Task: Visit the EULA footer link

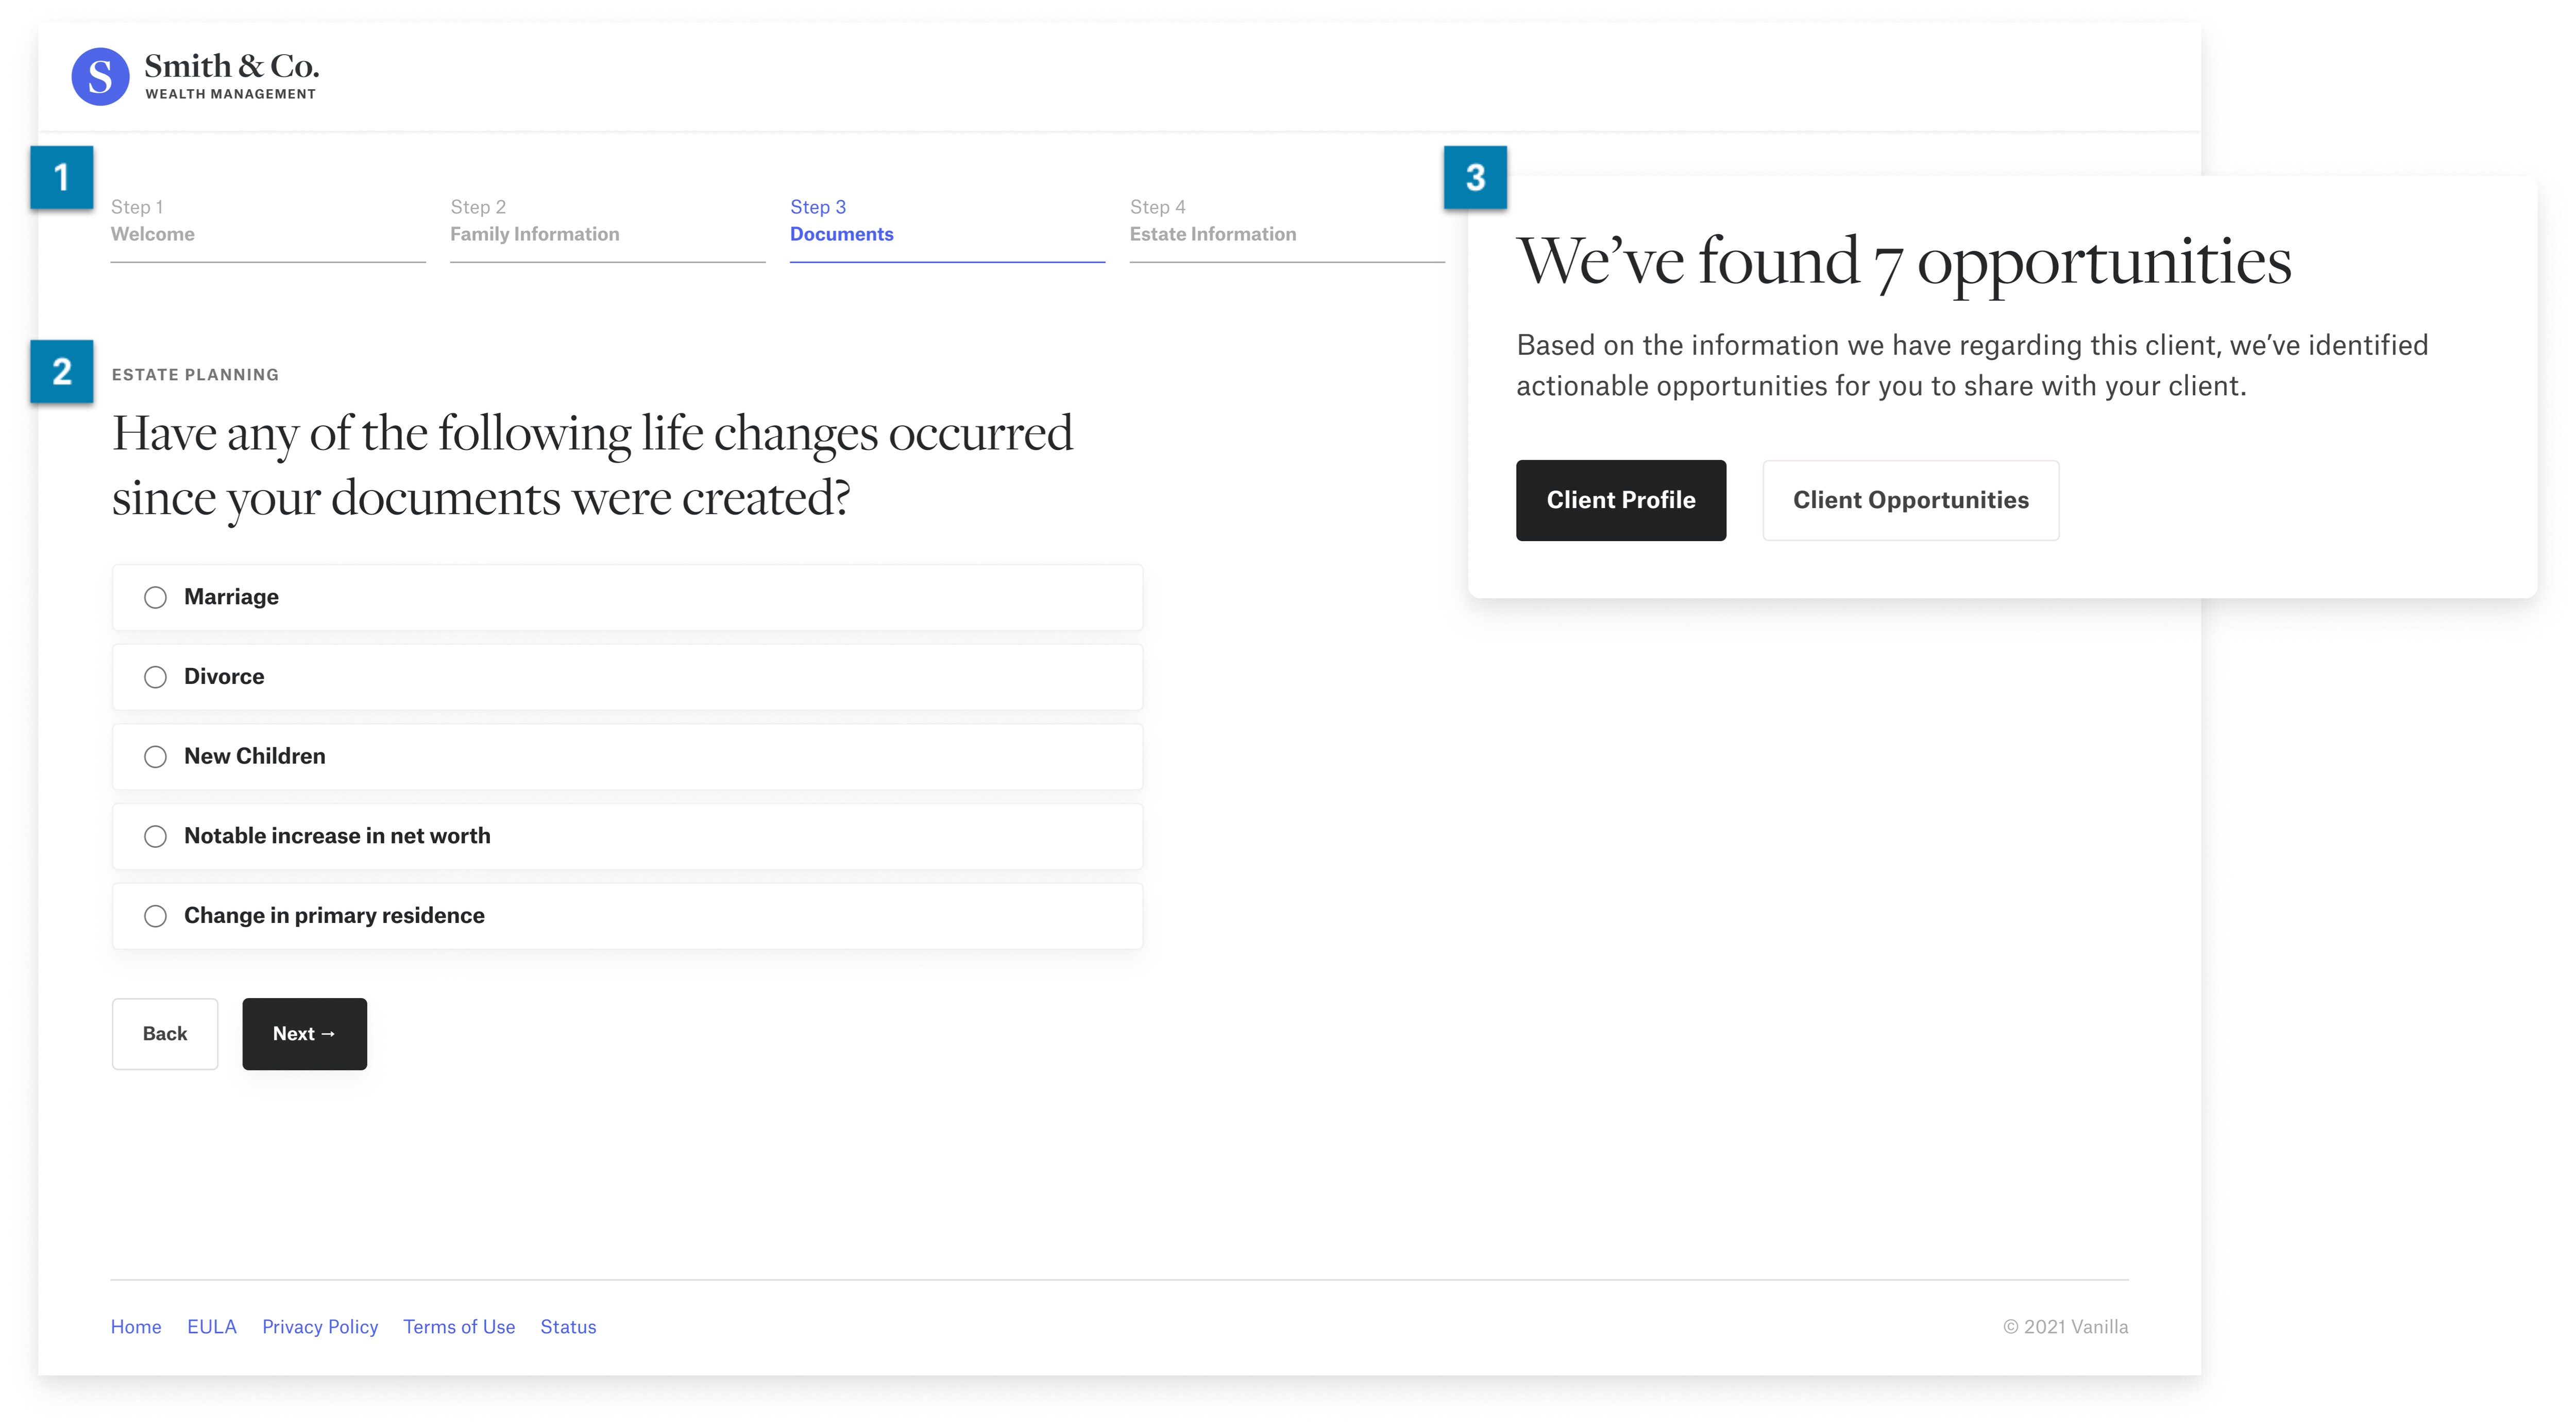Action: 212,1327
